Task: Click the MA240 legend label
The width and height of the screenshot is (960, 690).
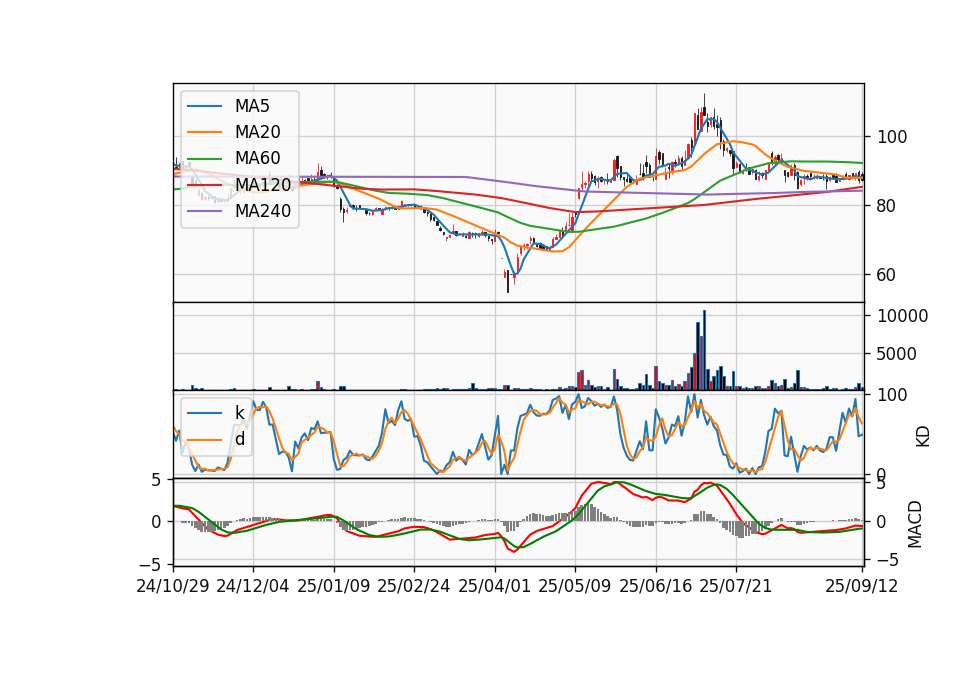Action: point(263,211)
